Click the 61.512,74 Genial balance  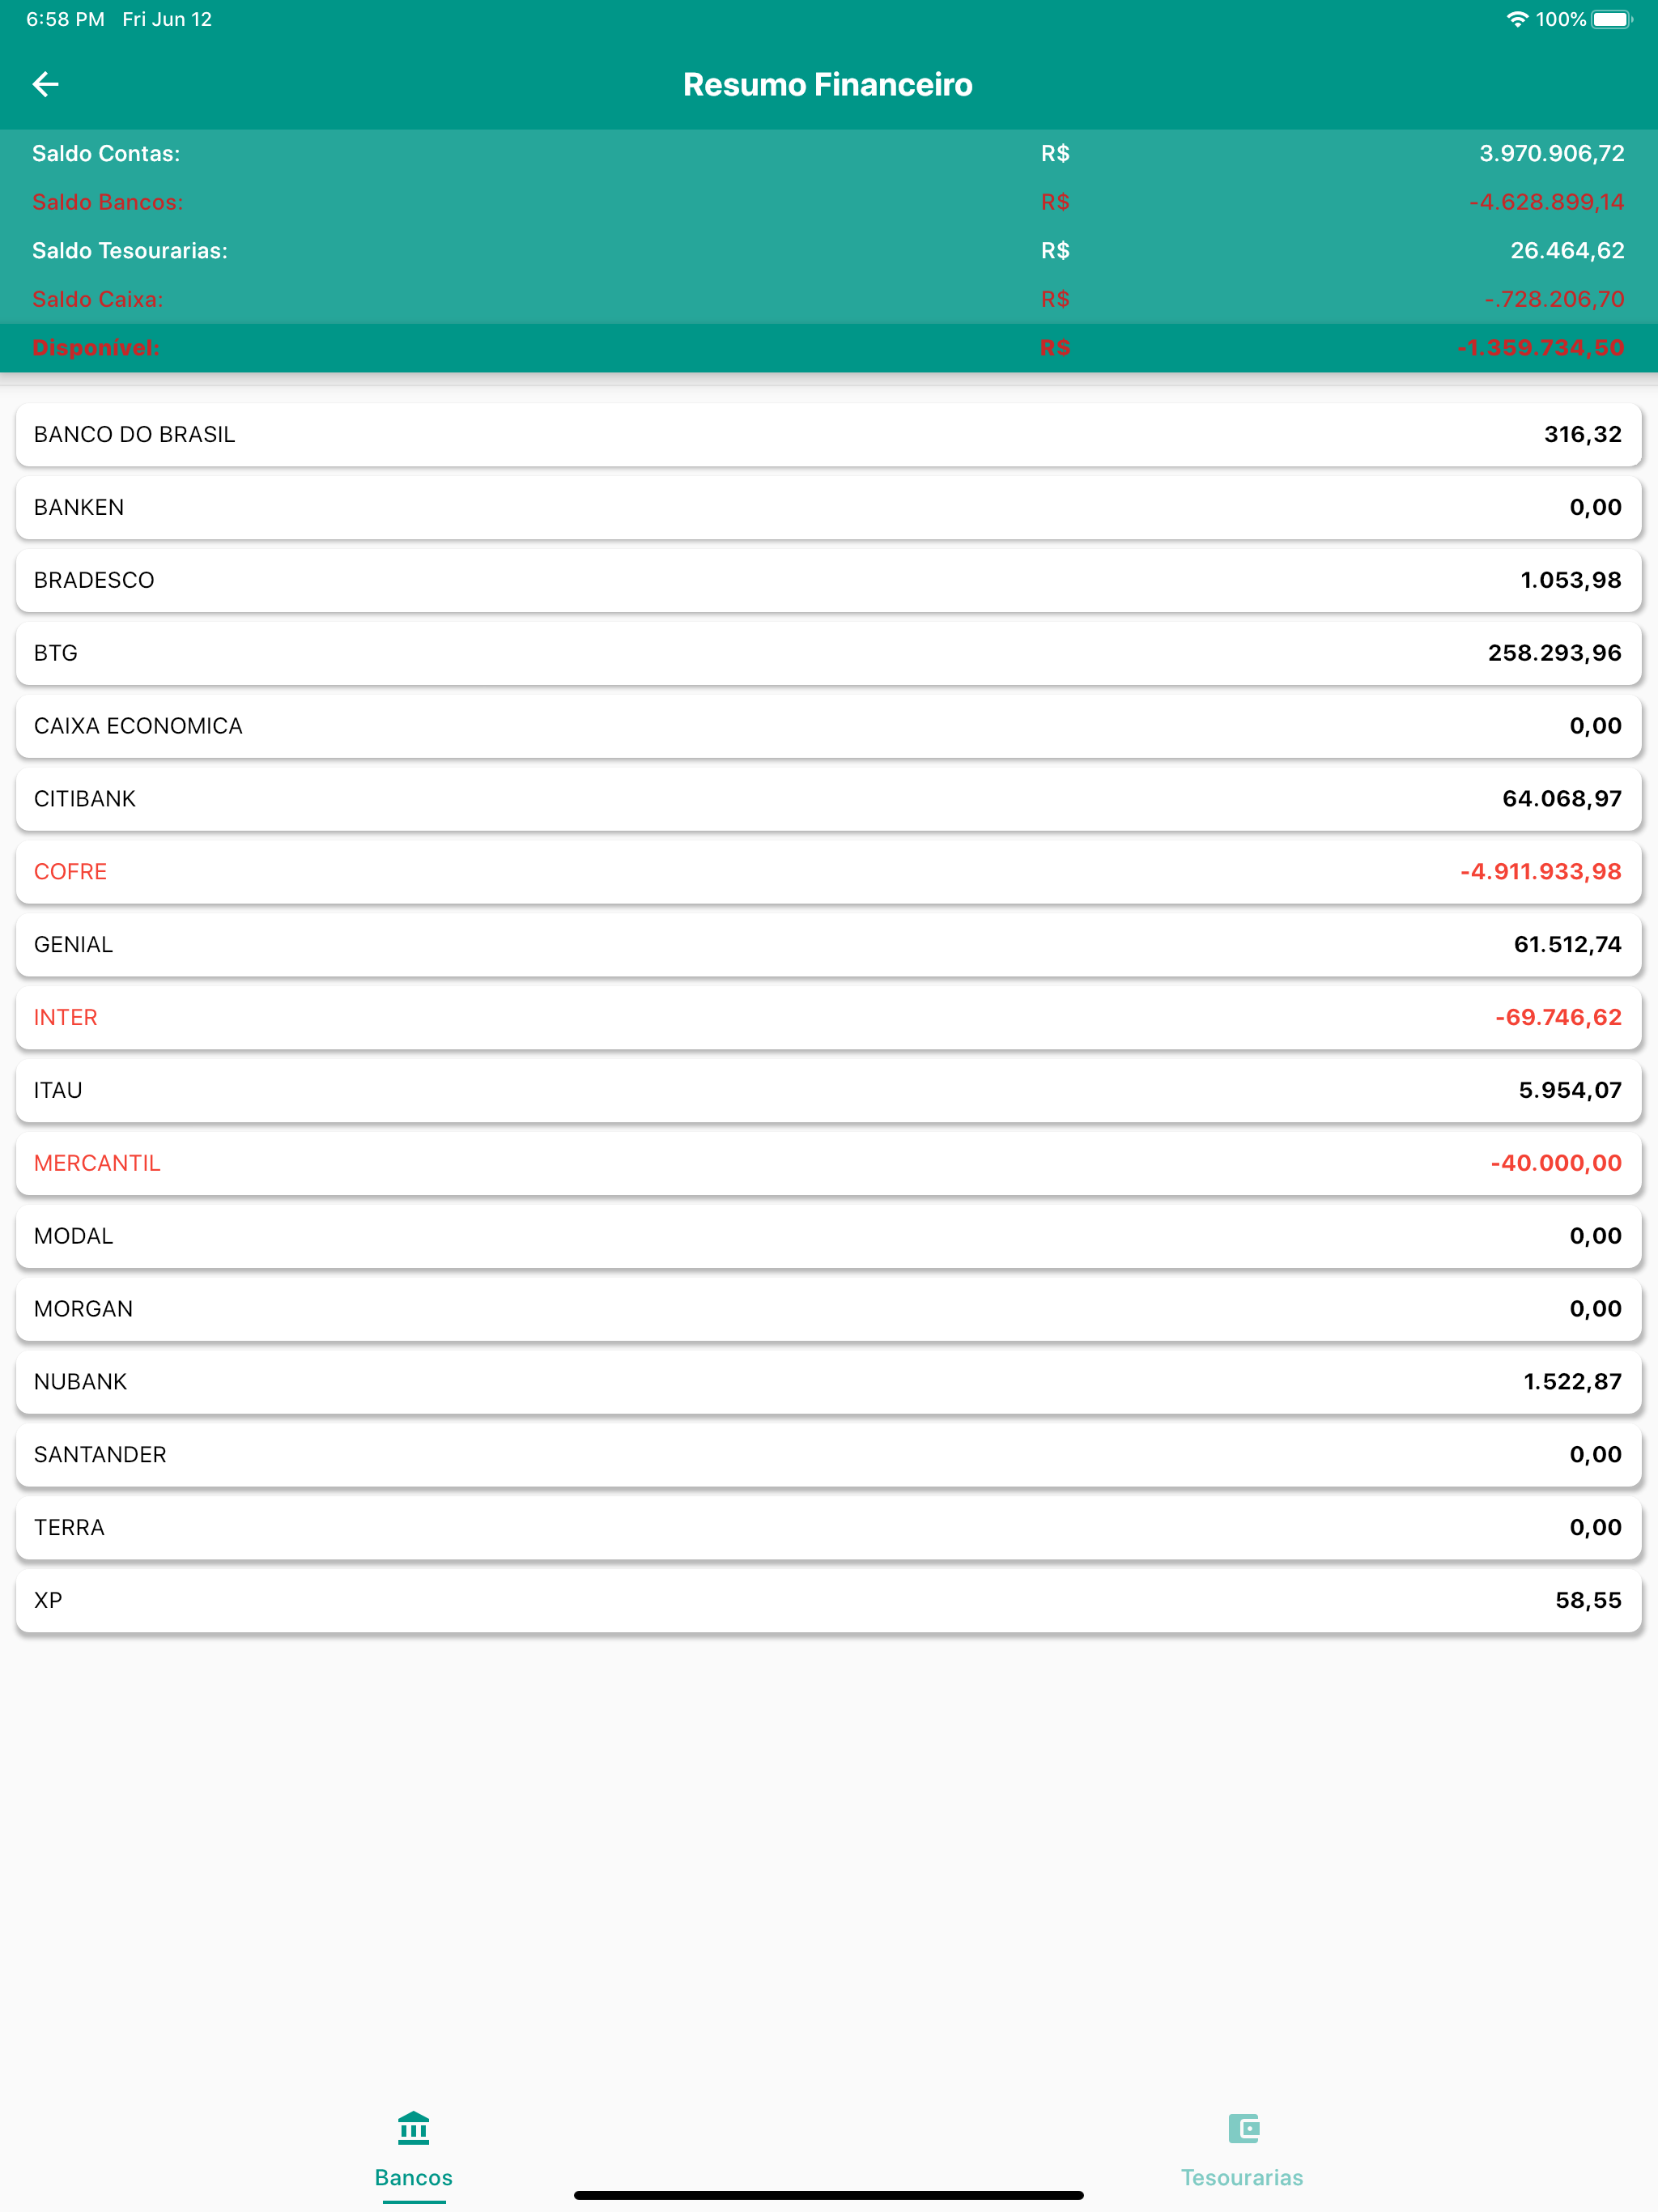(1568, 945)
